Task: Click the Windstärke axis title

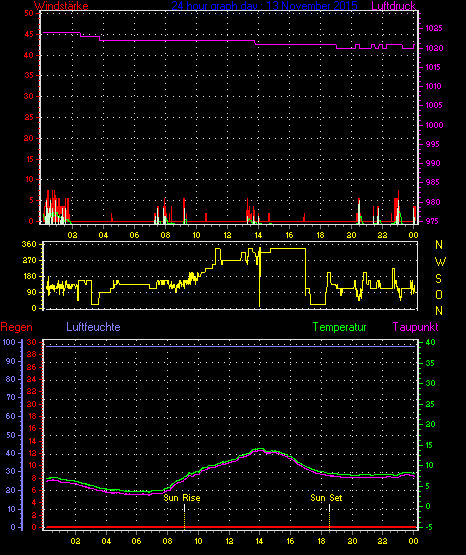Action: [61, 6]
